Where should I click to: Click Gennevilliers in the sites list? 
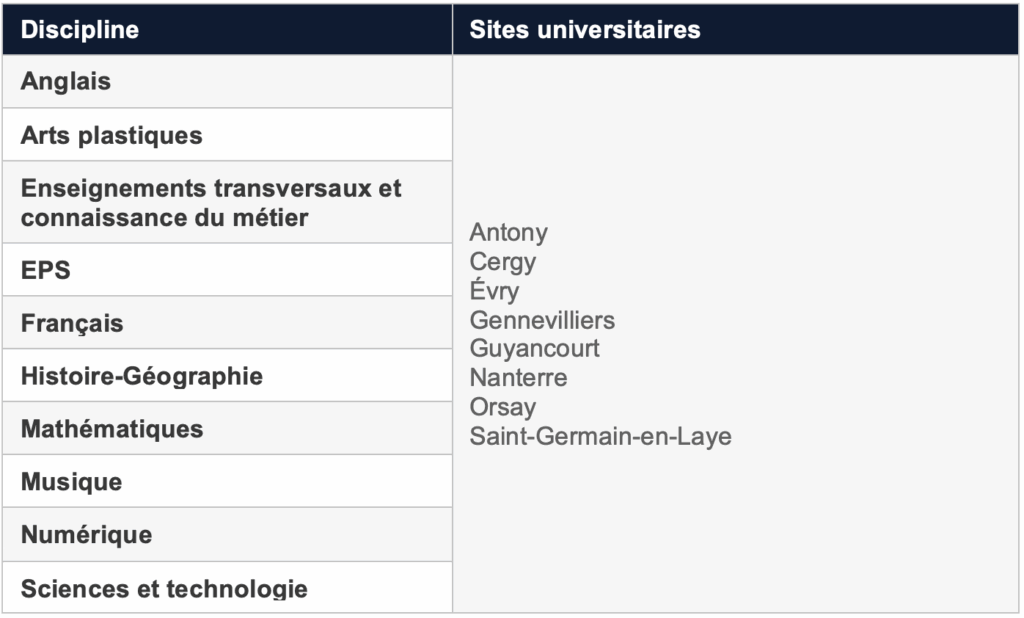point(542,320)
